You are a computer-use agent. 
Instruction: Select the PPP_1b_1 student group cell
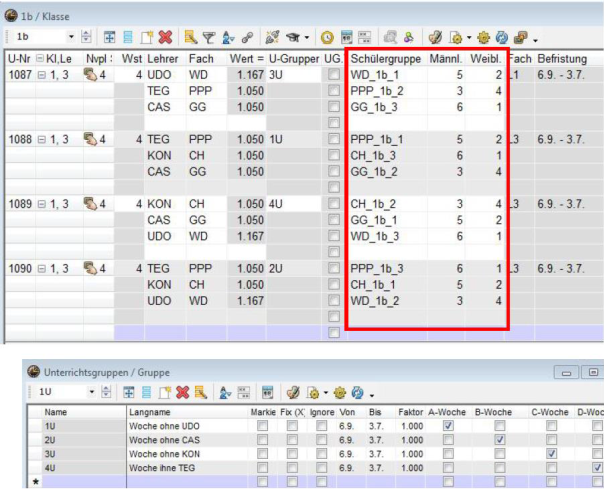pos(377,140)
